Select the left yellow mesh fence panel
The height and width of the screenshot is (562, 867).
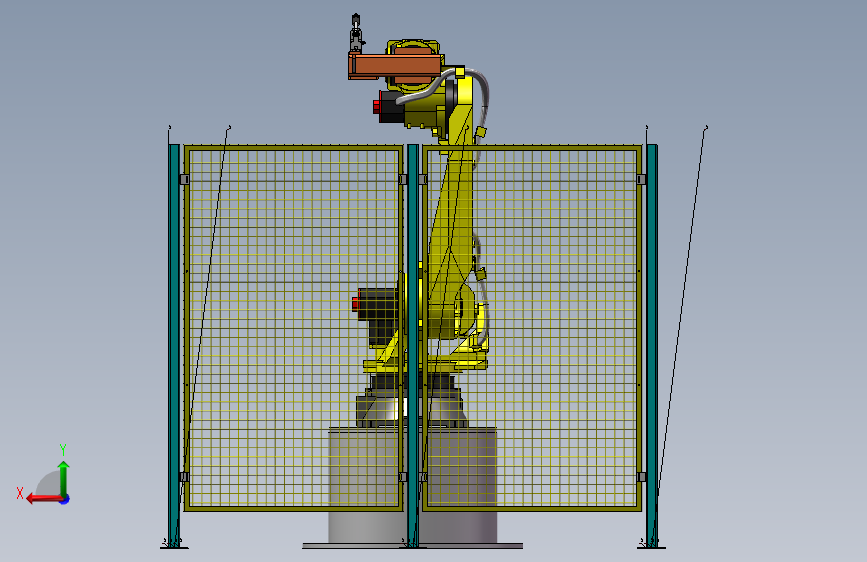[x=294, y=327]
